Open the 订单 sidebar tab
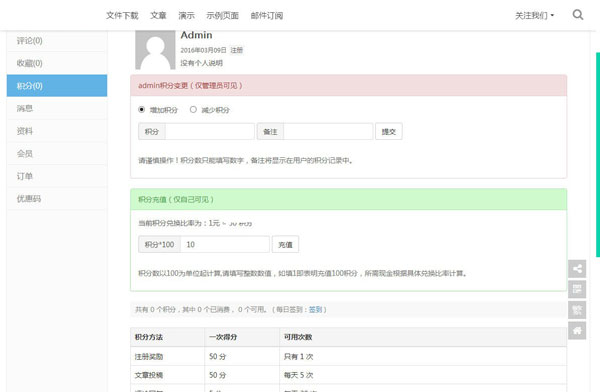600x392 pixels. click(57, 176)
